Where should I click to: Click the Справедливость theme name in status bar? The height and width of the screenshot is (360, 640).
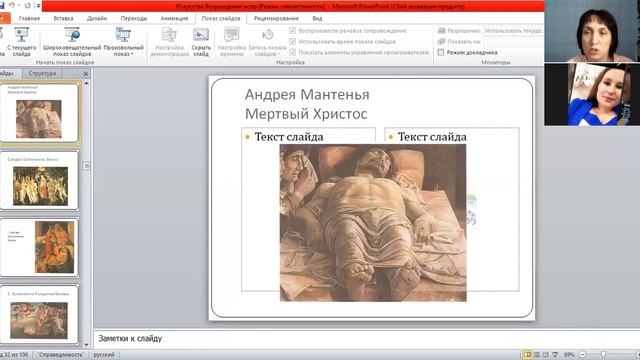(x=61, y=355)
